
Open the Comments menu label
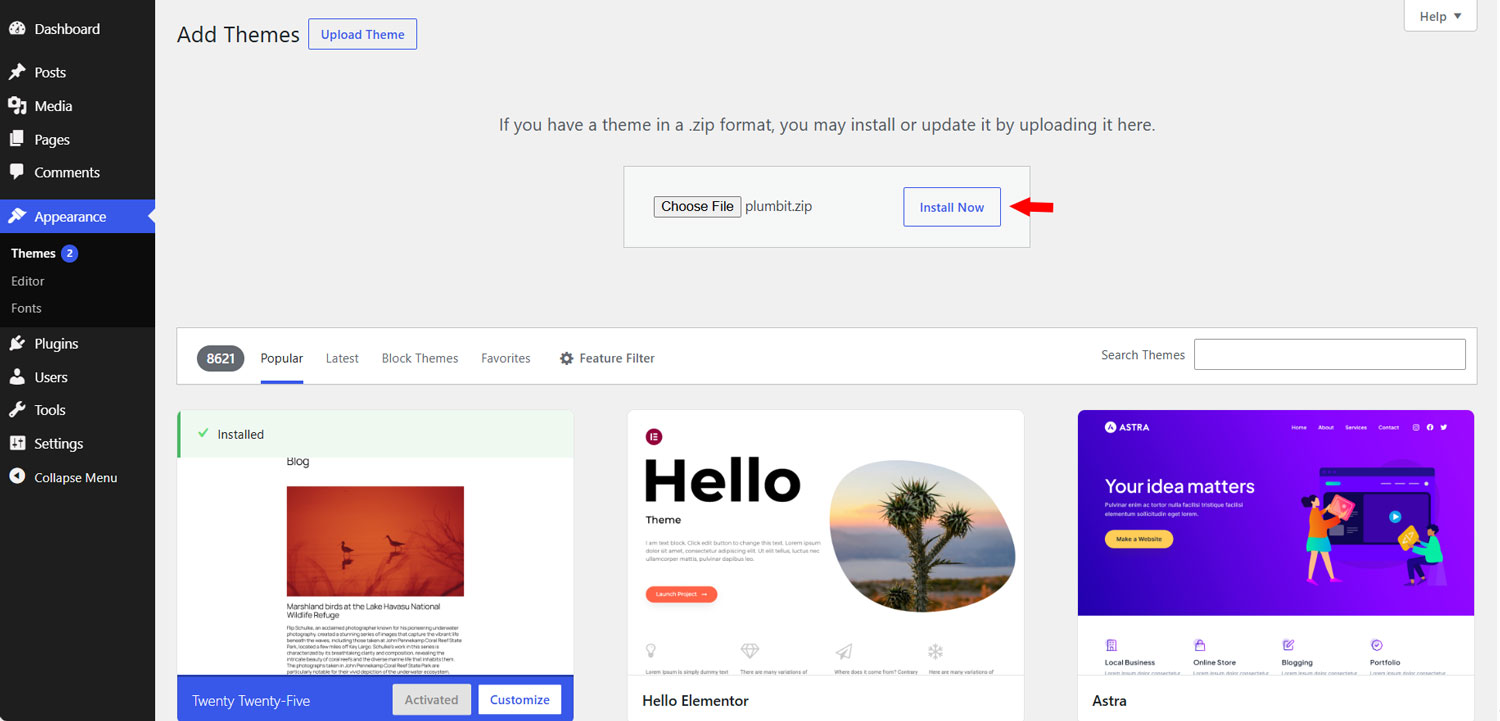[67, 172]
